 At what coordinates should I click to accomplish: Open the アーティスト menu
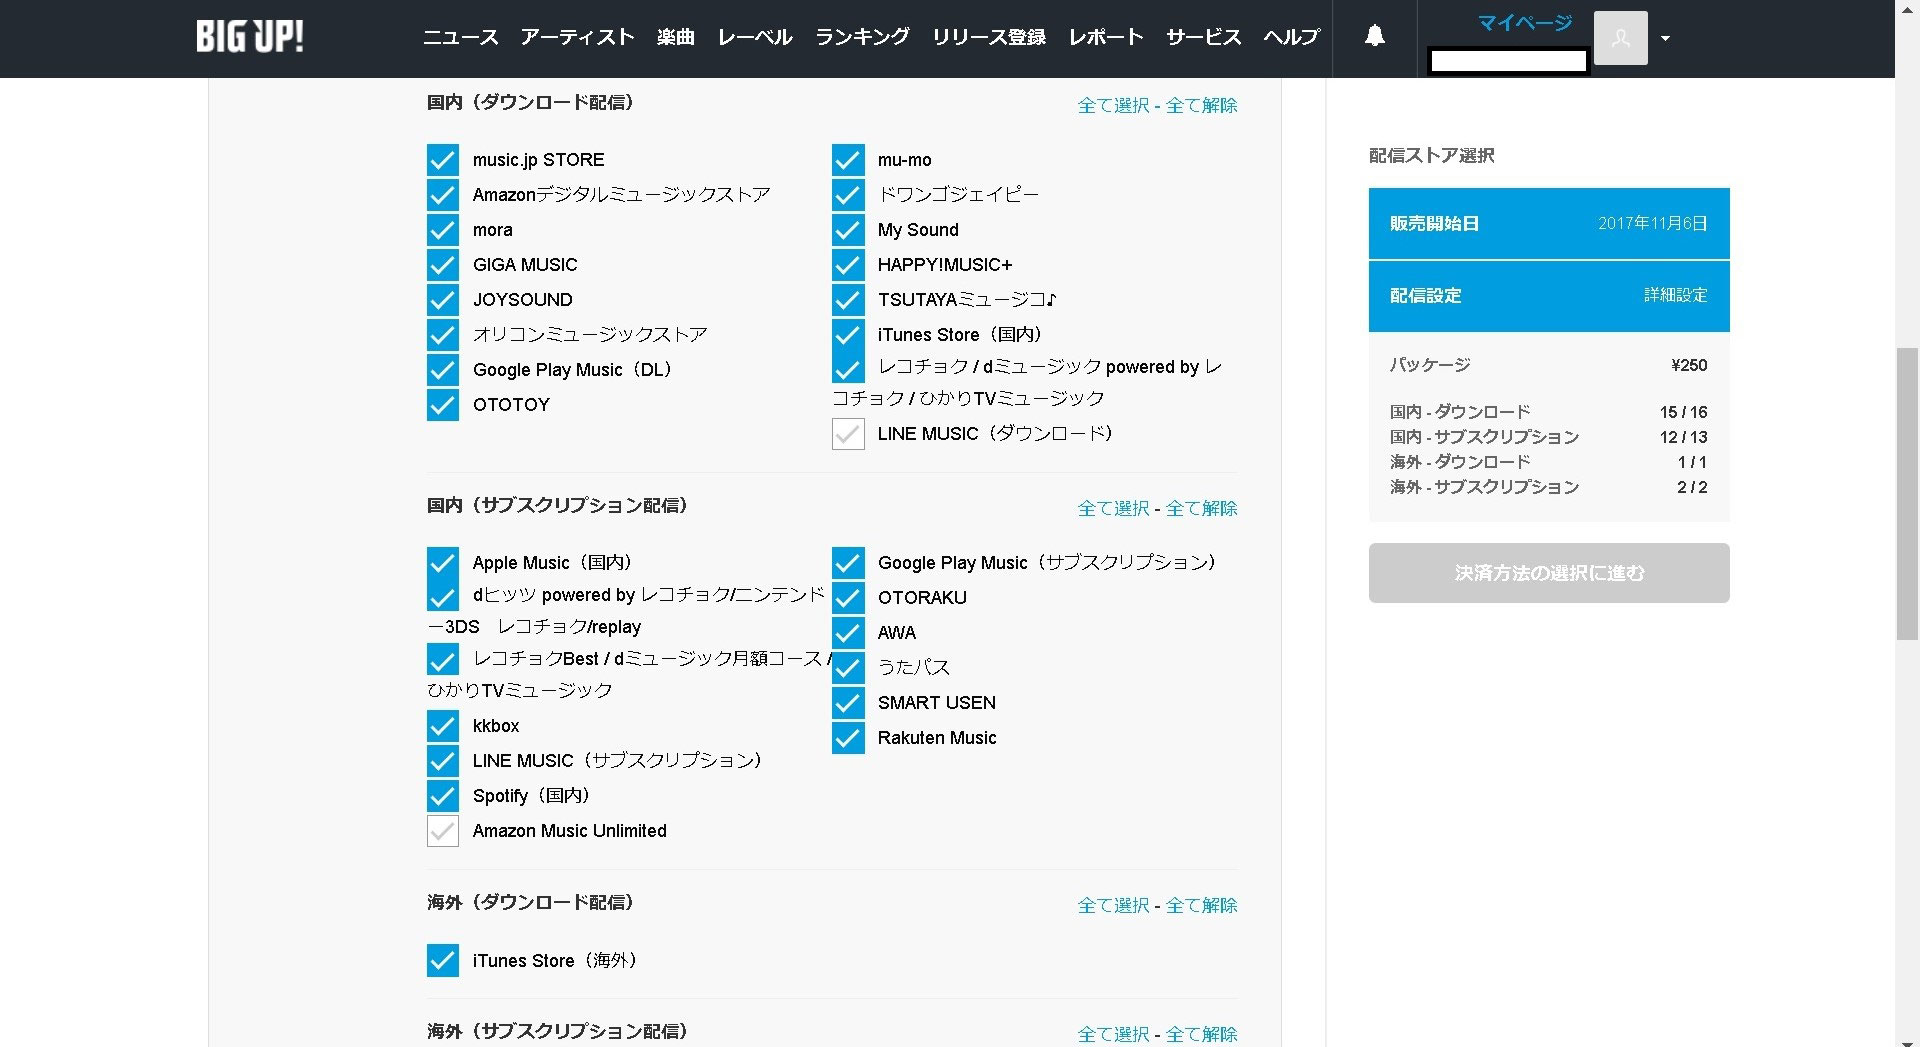pyautogui.click(x=577, y=37)
